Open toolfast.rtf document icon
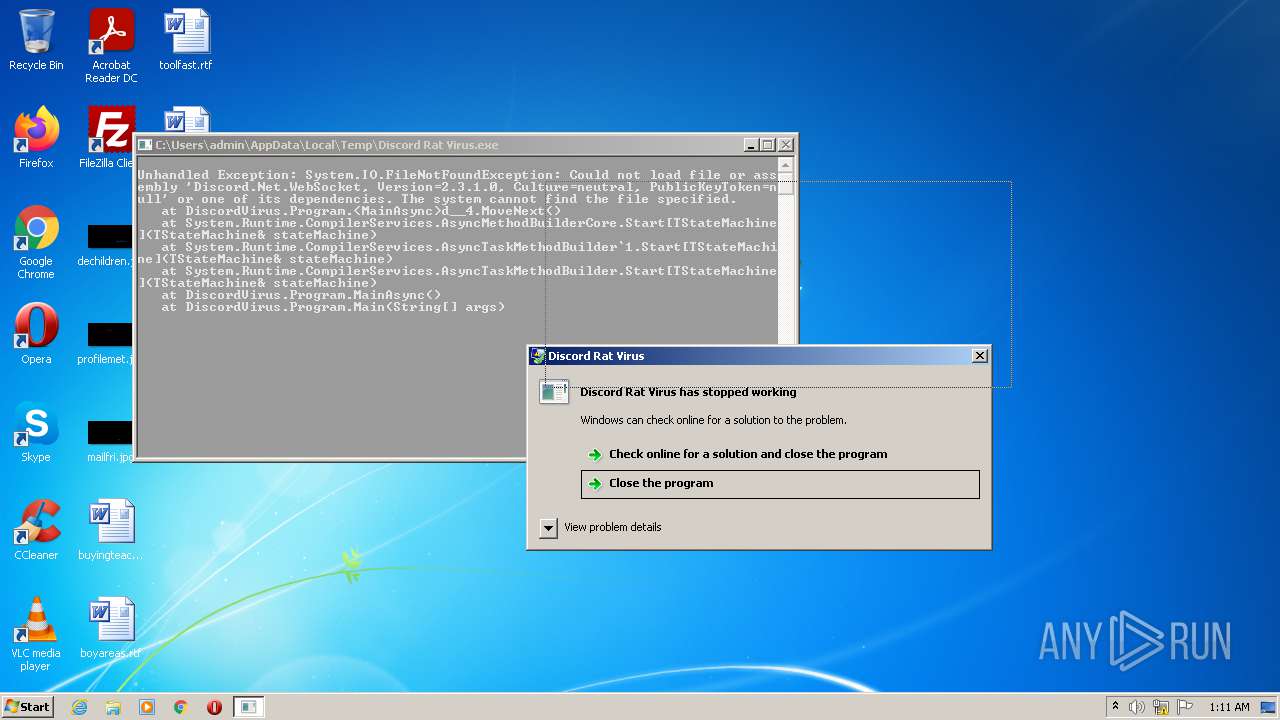Viewport: 1280px width, 720px height. pos(186,40)
